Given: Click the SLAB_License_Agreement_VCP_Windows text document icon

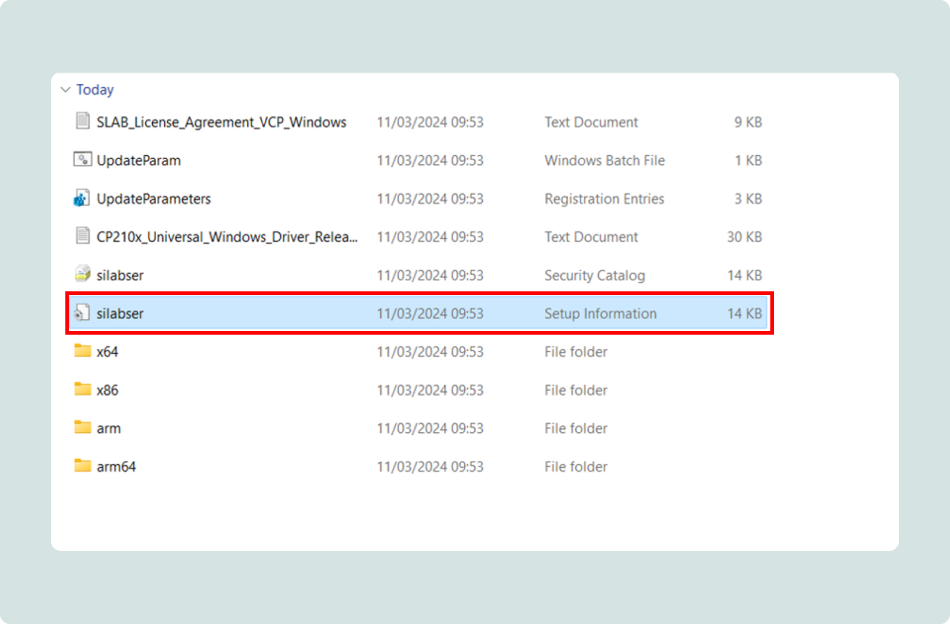Looking at the screenshot, I should 82,121.
